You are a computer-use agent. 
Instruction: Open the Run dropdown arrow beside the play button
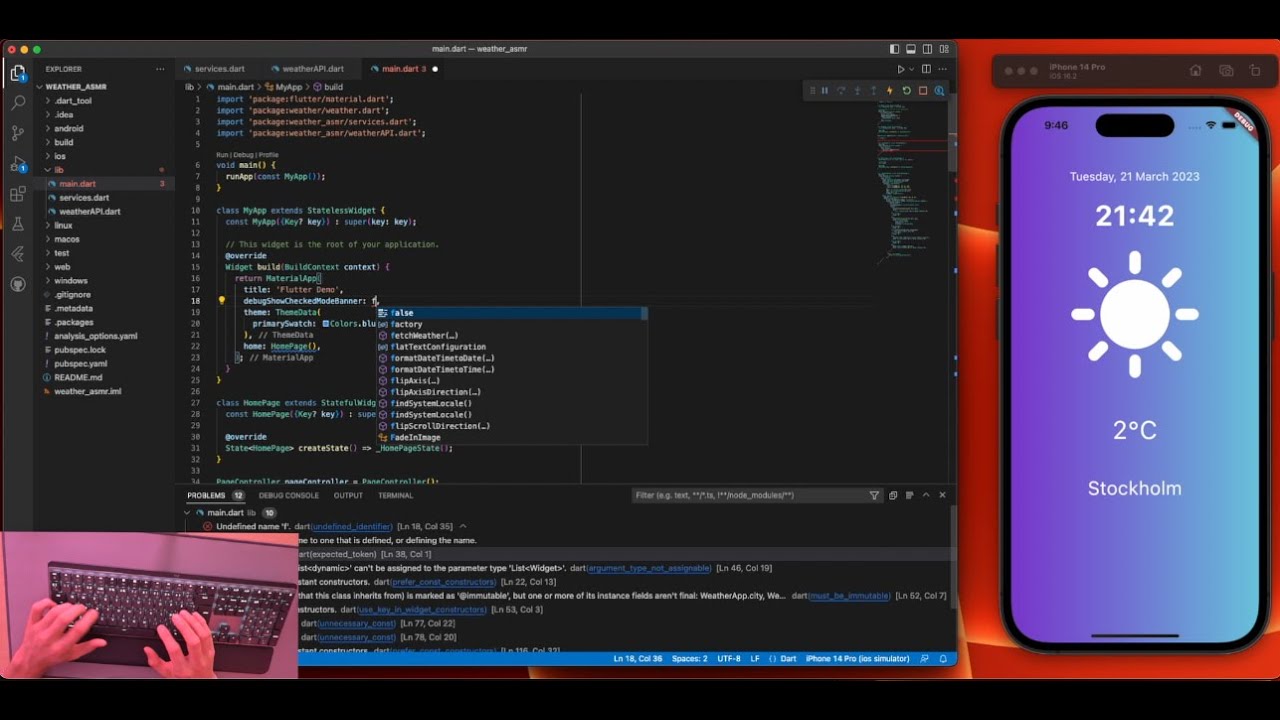[911, 69]
